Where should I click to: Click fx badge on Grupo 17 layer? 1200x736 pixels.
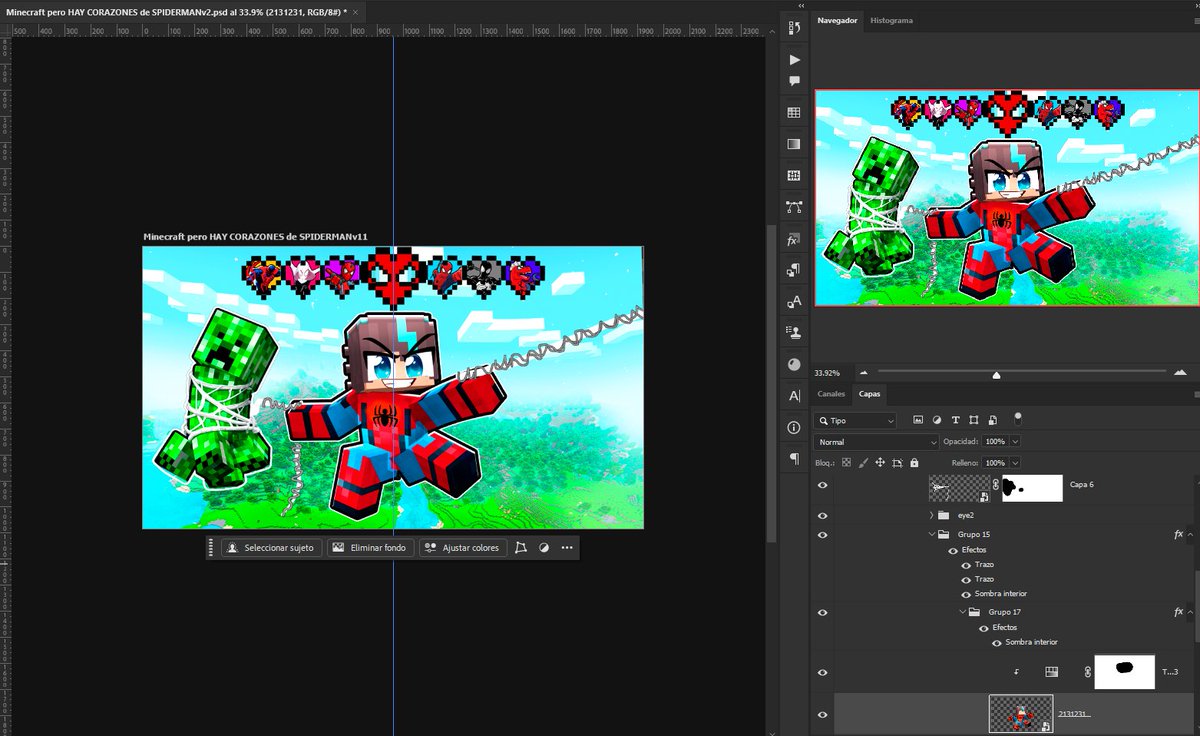[1178, 612]
